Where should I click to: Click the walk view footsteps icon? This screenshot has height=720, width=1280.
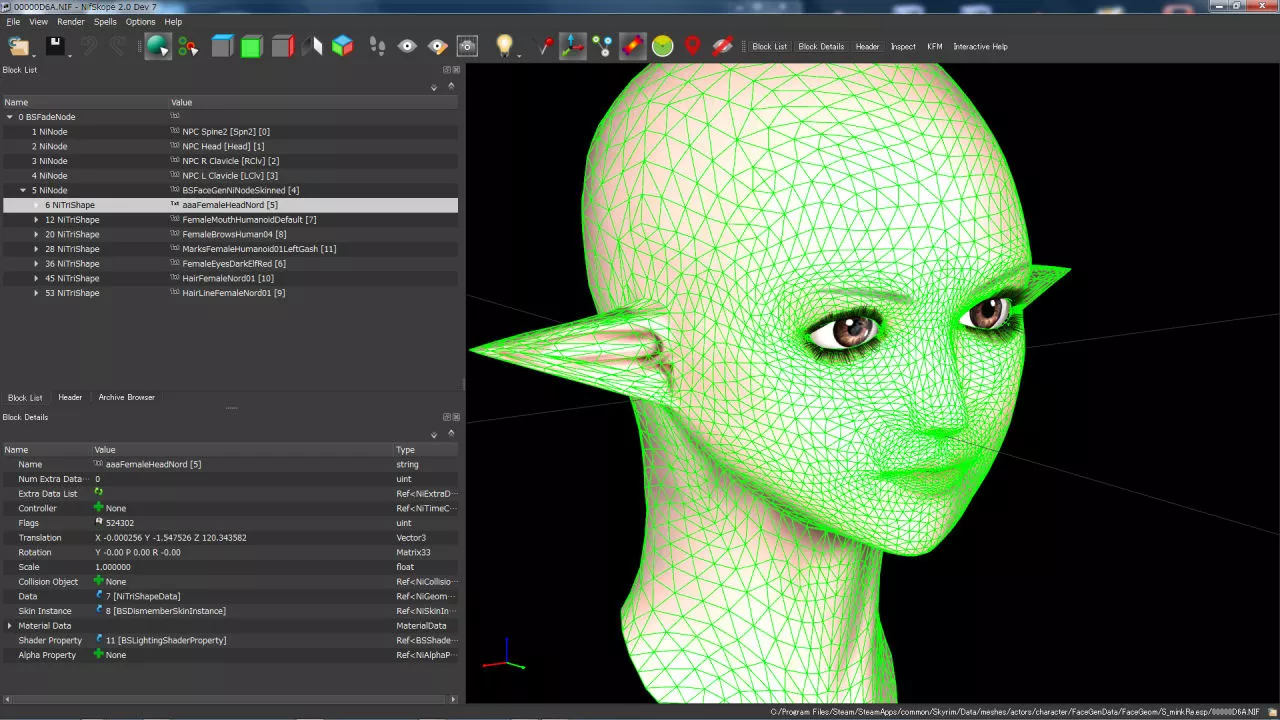click(377, 46)
